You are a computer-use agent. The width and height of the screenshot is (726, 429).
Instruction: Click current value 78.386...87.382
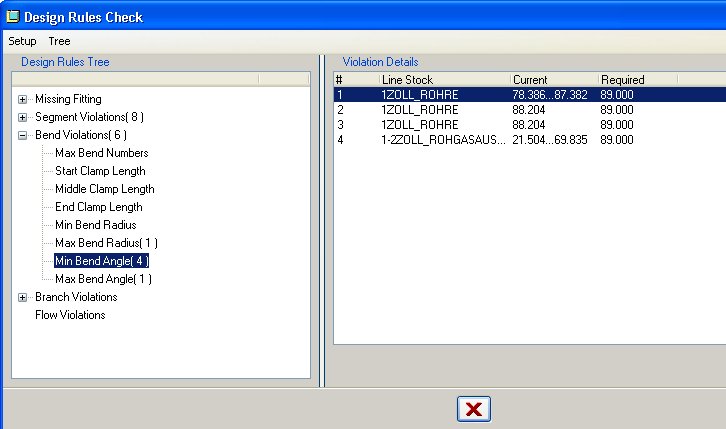(x=550, y=95)
